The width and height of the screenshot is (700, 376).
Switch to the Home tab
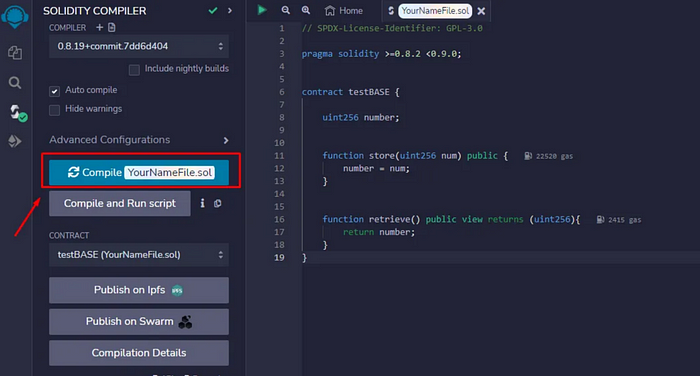point(344,10)
